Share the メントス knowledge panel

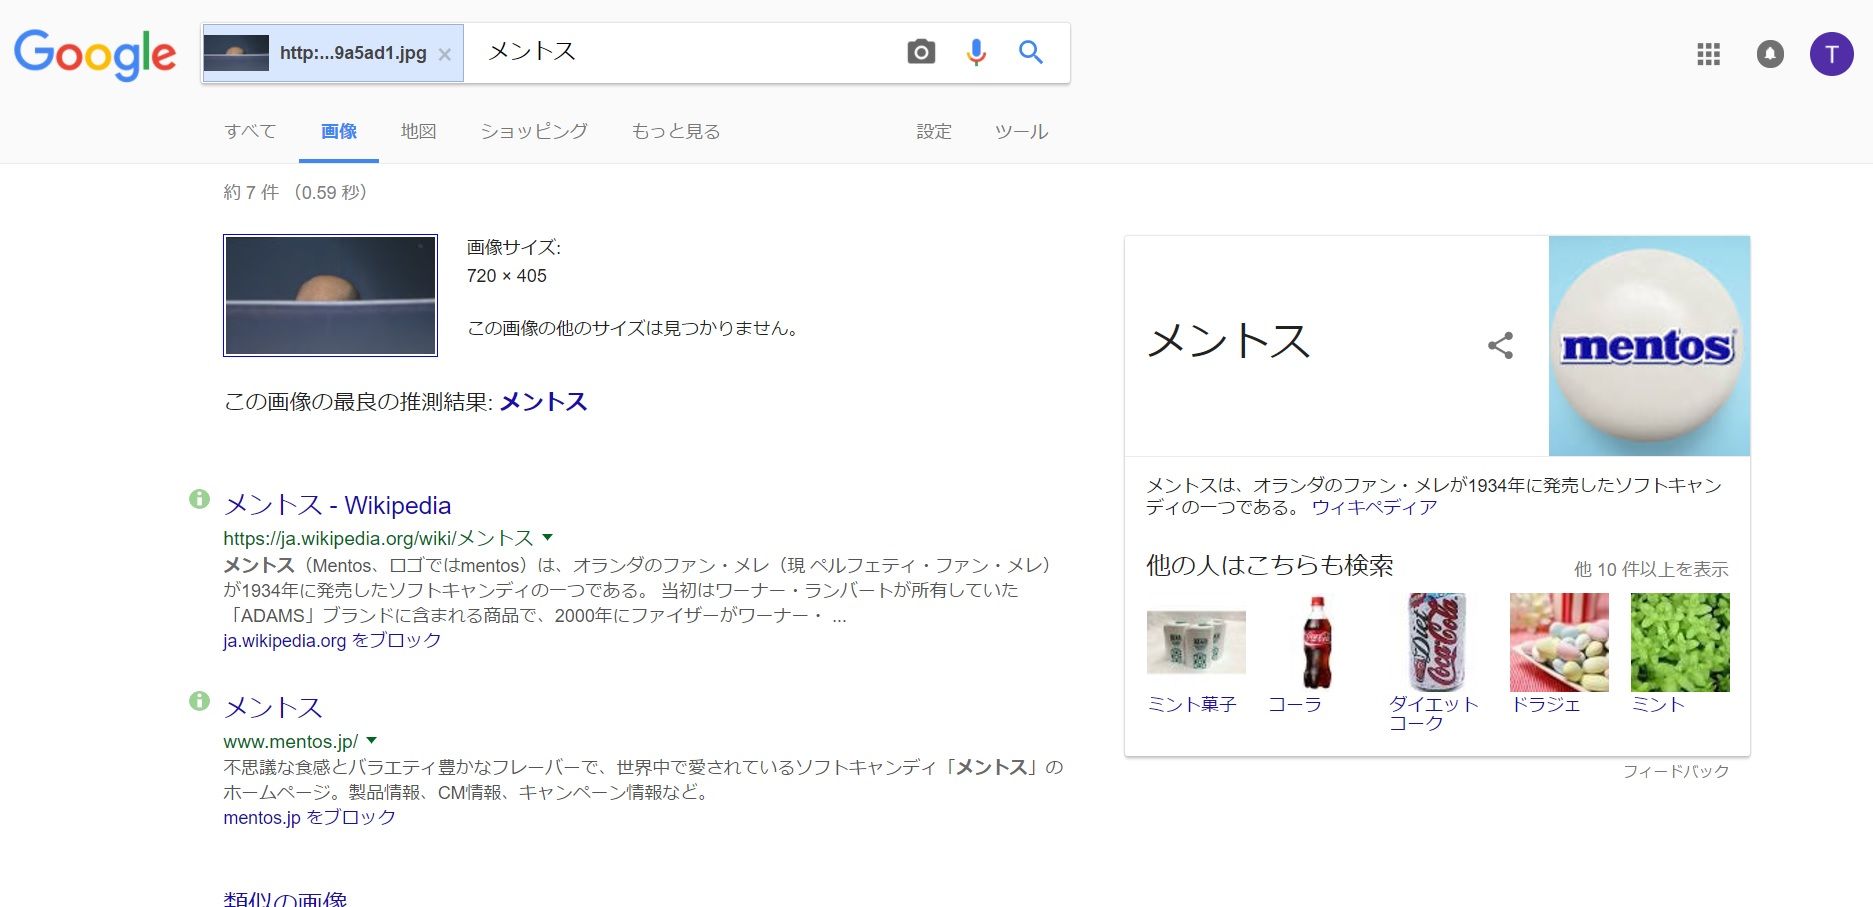(1500, 346)
